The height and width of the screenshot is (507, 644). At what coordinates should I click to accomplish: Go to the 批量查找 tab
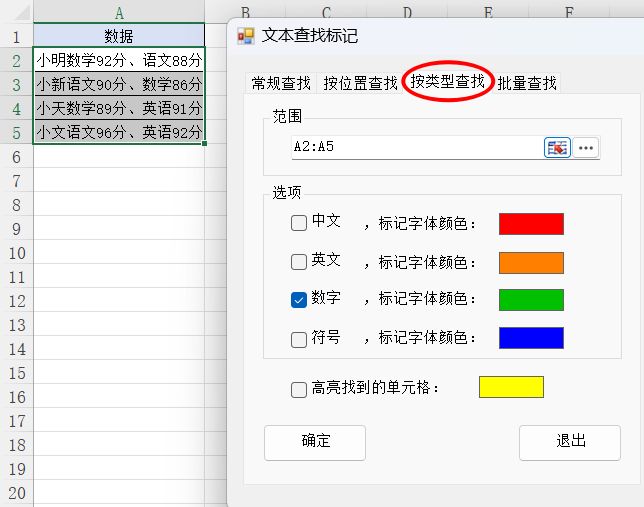point(527,83)
